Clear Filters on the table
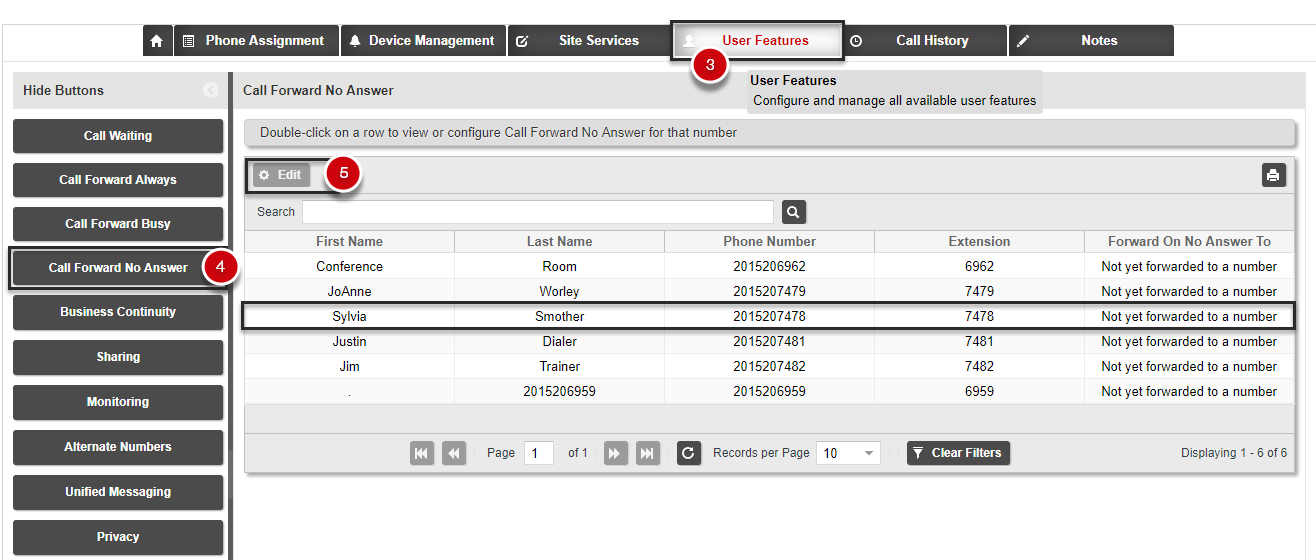Viewport: 1316px width, 560px height. [x=958, y=453]
